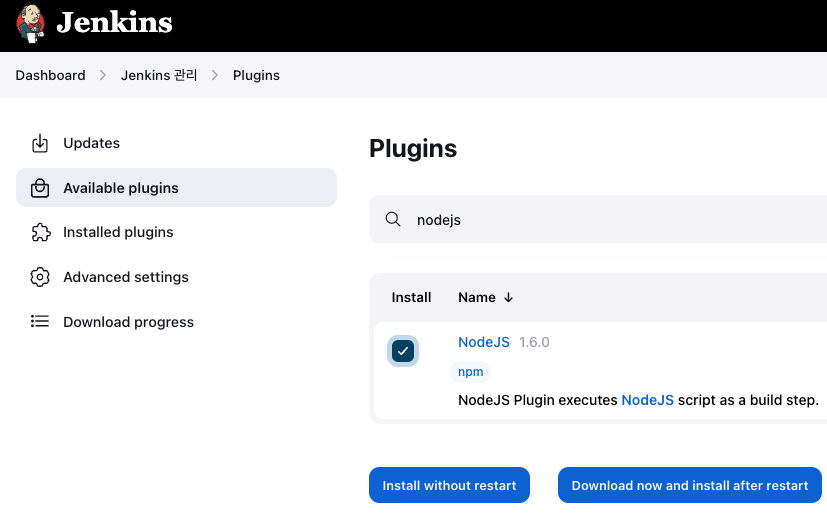Expand the chevron after Jenkins 관리 breadcrumb
The image size is (827, 513).
[215, 75]
